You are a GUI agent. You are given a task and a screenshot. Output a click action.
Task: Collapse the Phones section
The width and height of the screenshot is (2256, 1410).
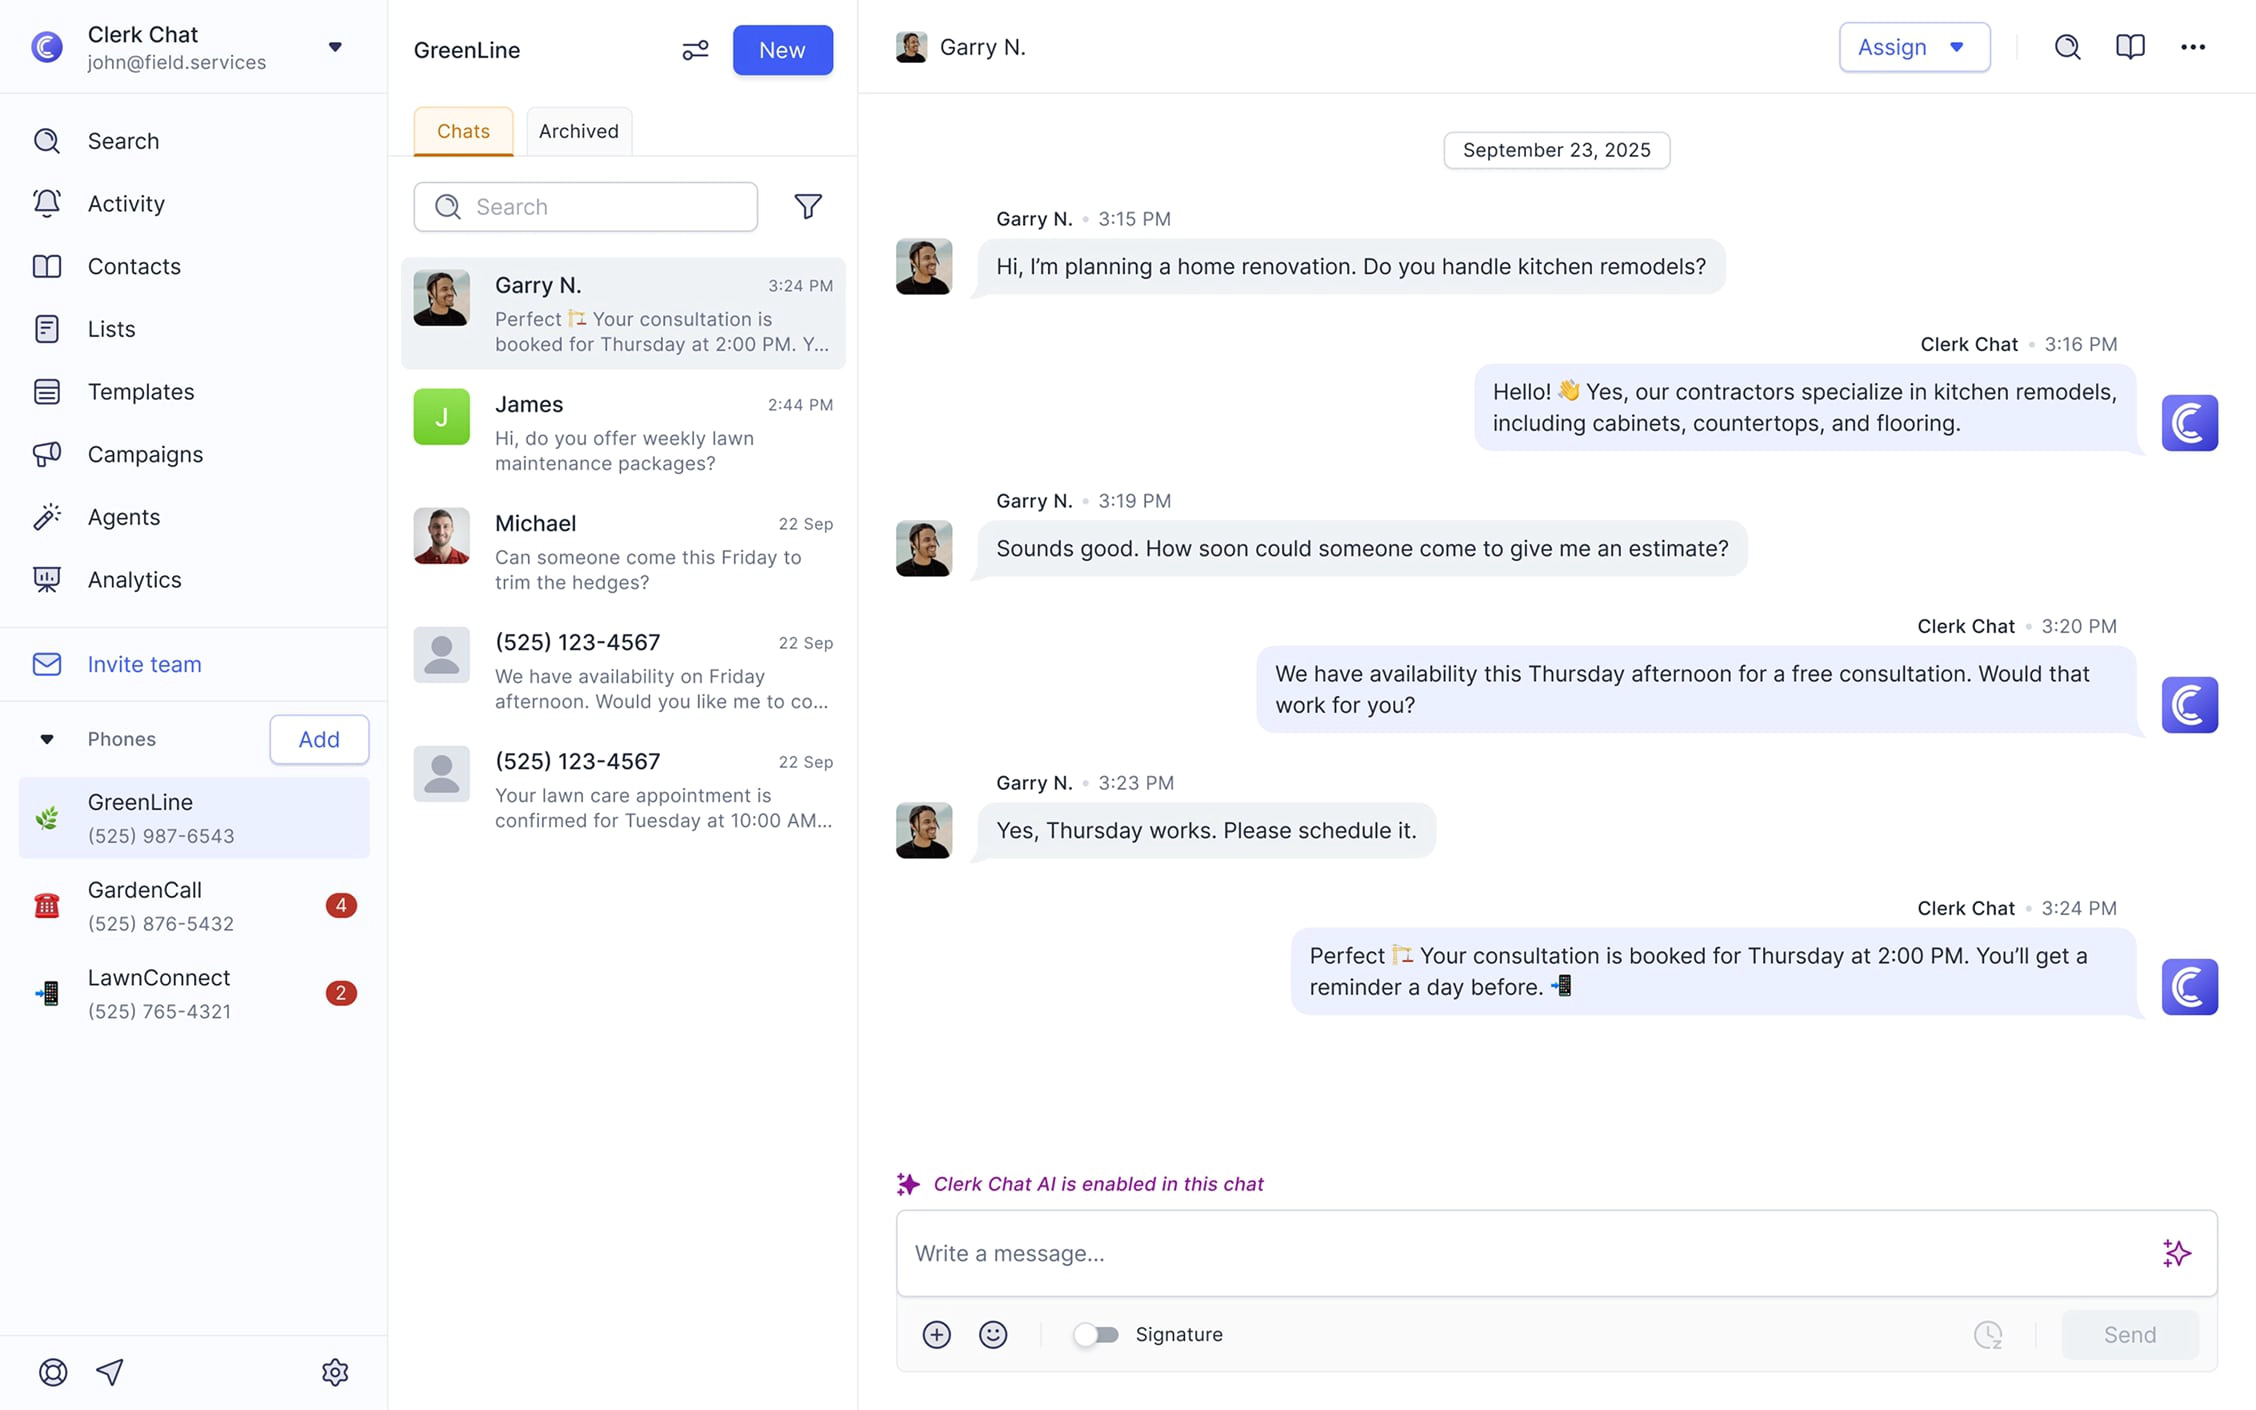(47, 739)
